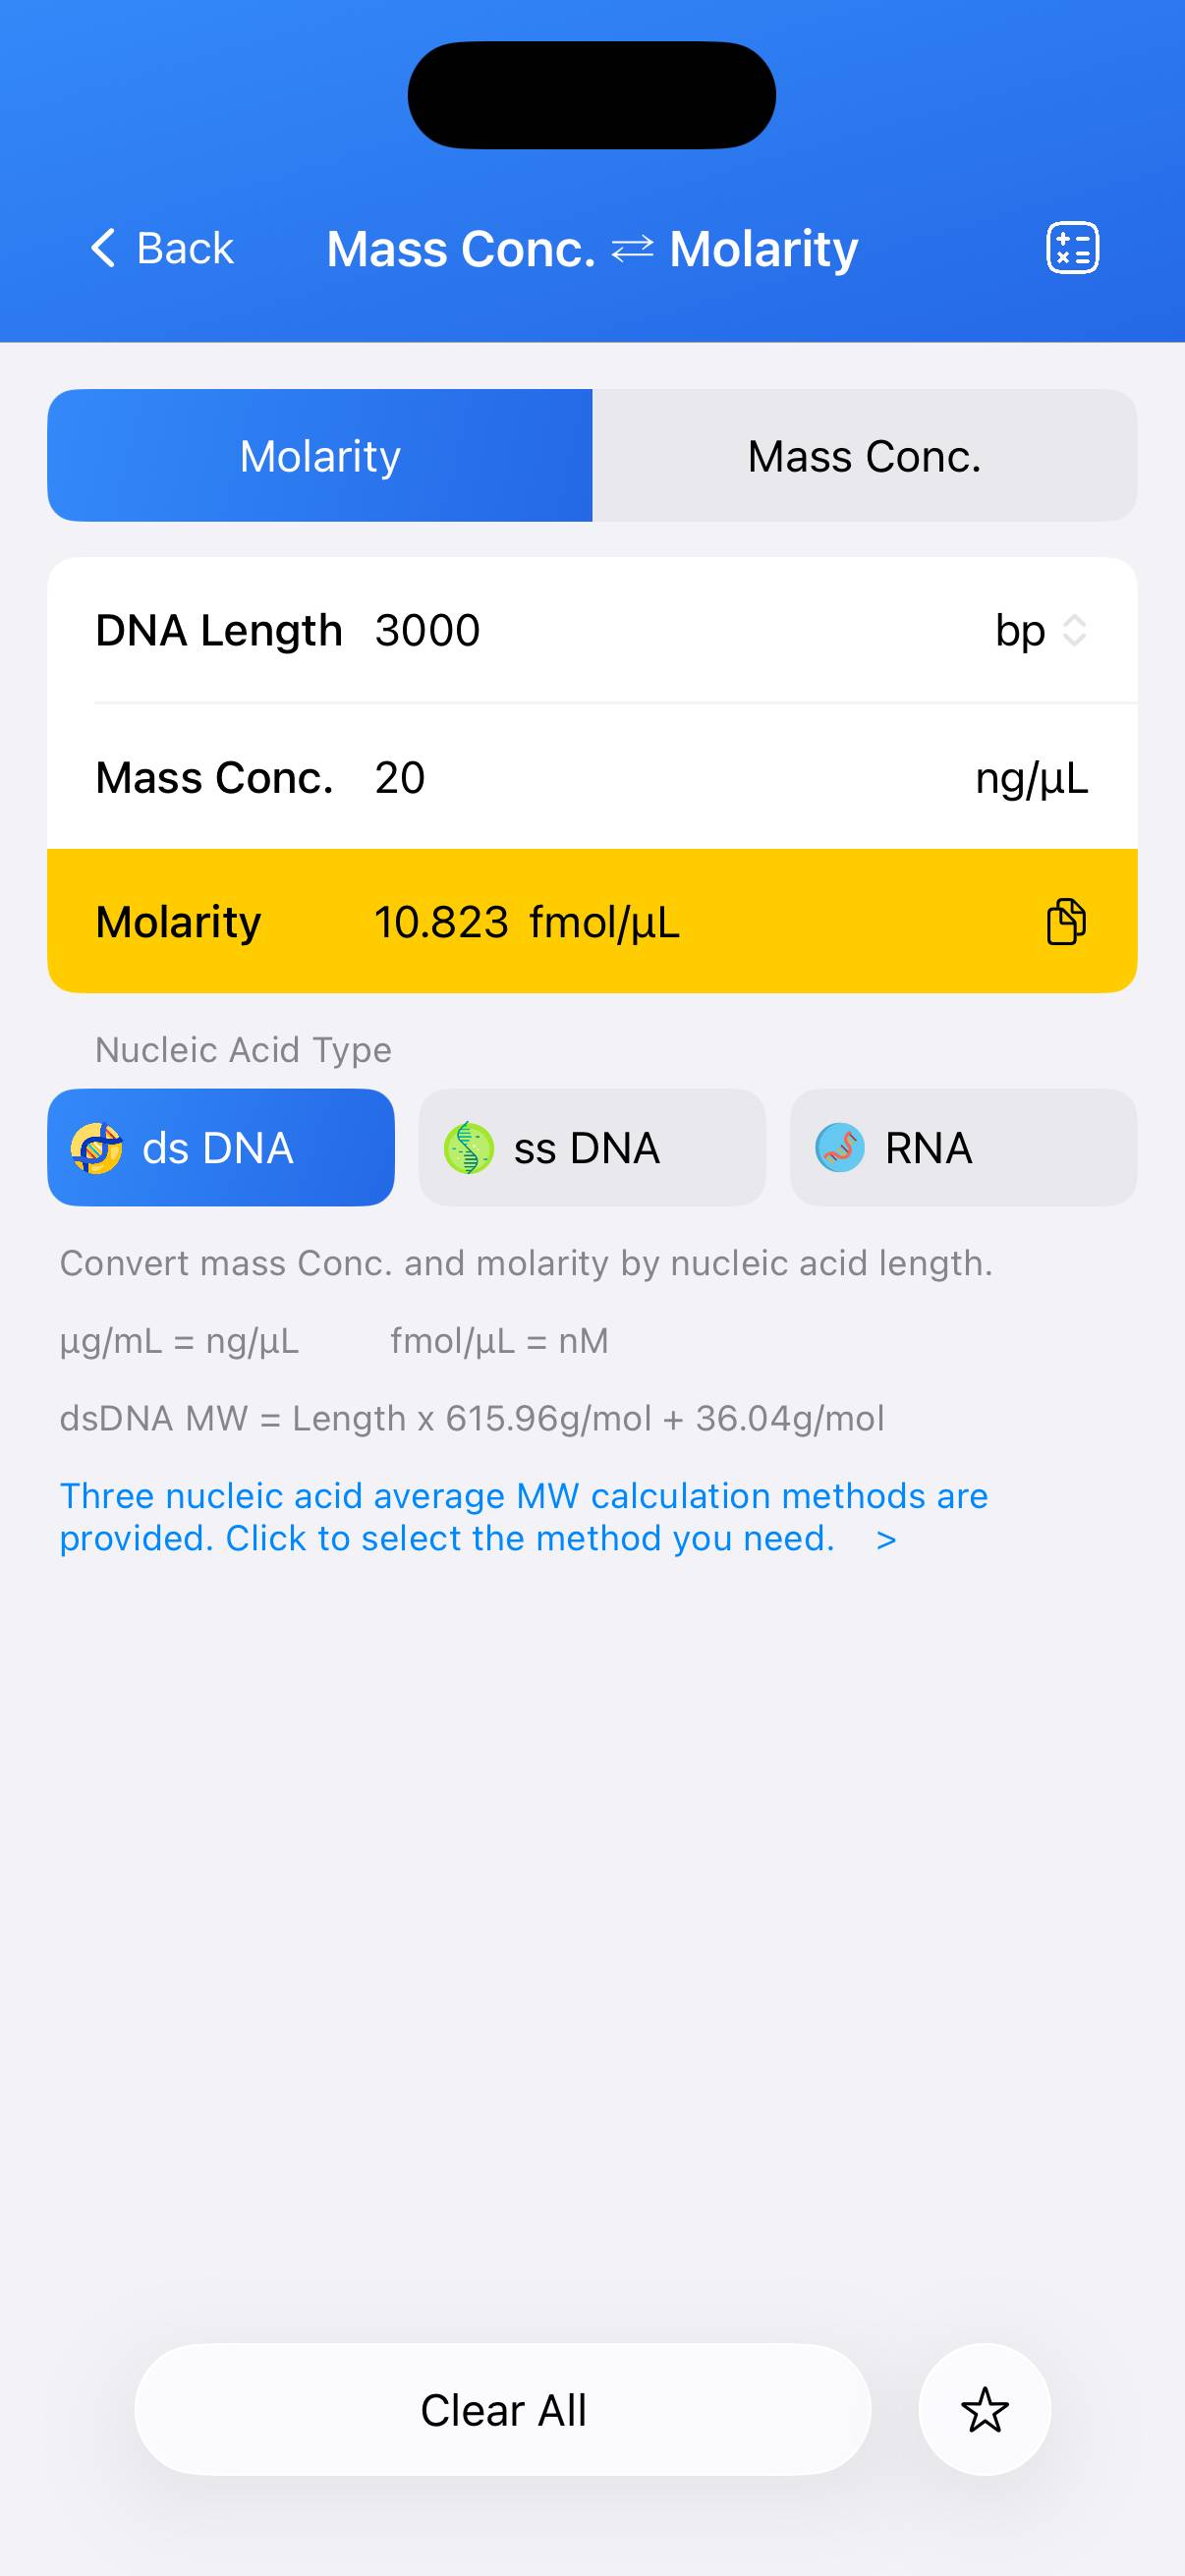The width and height of the screenshot is (1185, 2576).
Task: Open the calculator list icon in header
Action: pyautogui.click(x=1072, y=248)
